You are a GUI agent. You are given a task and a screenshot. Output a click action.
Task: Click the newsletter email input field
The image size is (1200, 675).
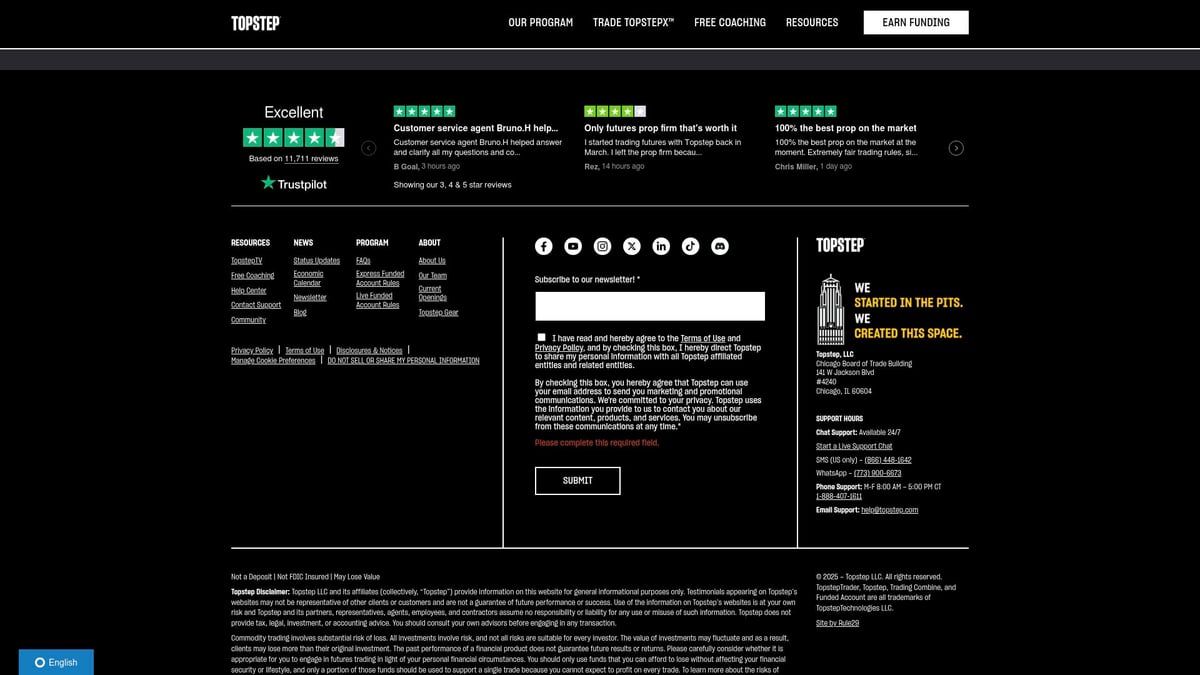(648, 305)
